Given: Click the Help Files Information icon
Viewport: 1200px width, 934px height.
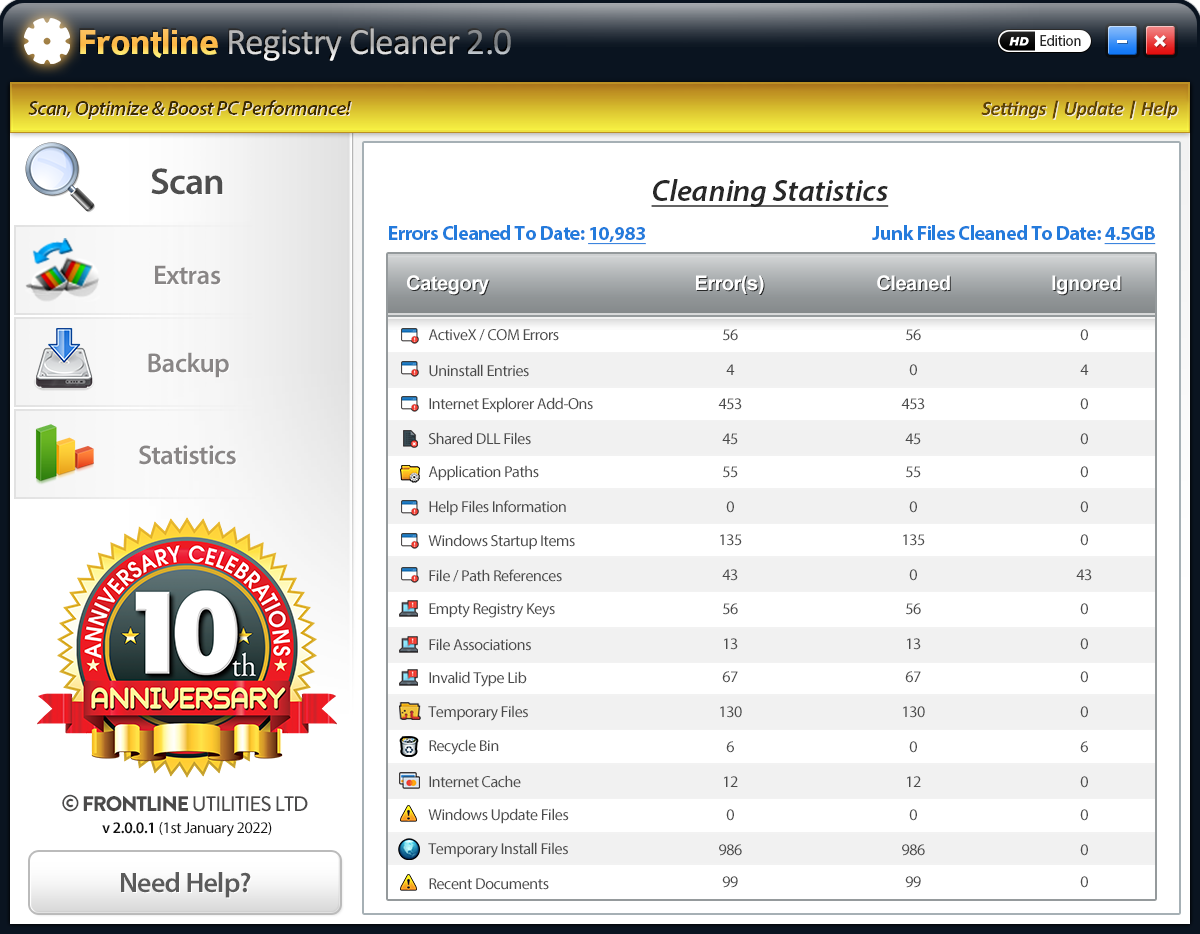Looking at the screenshot, I should click(409, 507).
